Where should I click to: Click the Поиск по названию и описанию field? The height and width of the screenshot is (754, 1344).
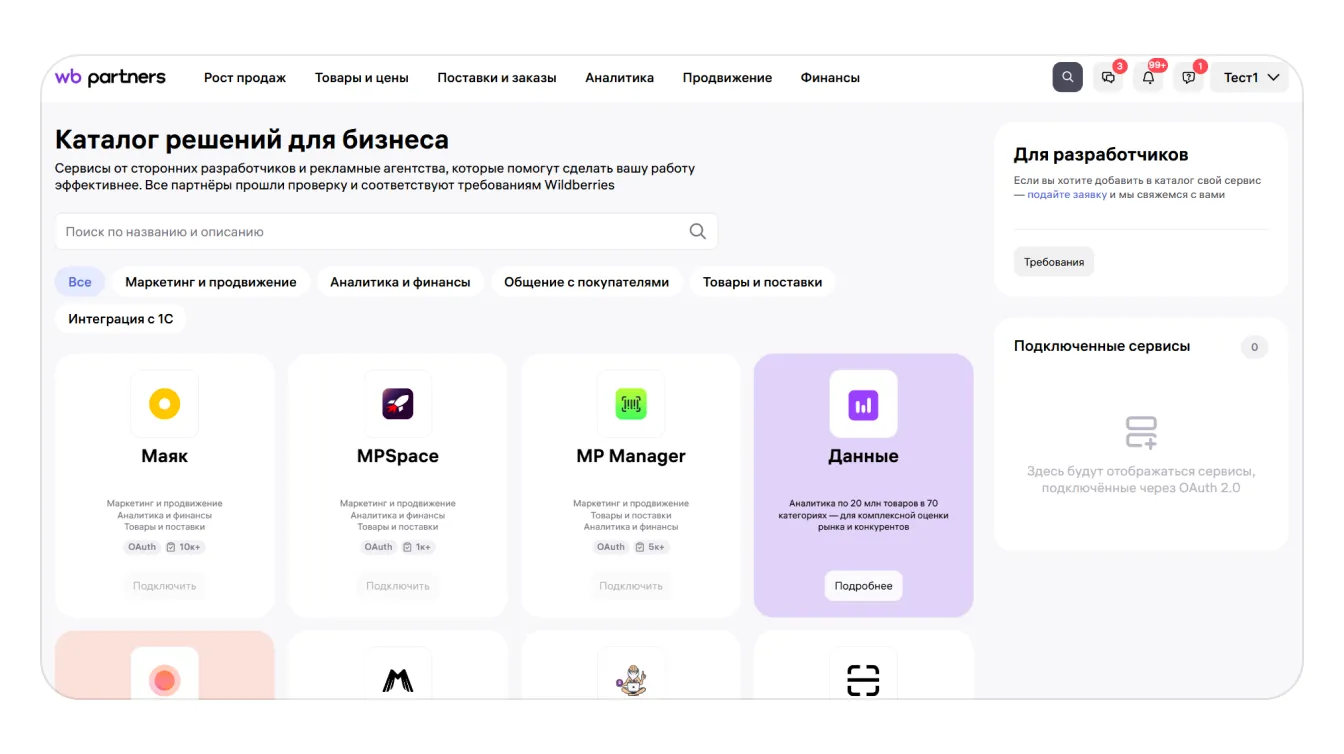[x=370, y=232]
